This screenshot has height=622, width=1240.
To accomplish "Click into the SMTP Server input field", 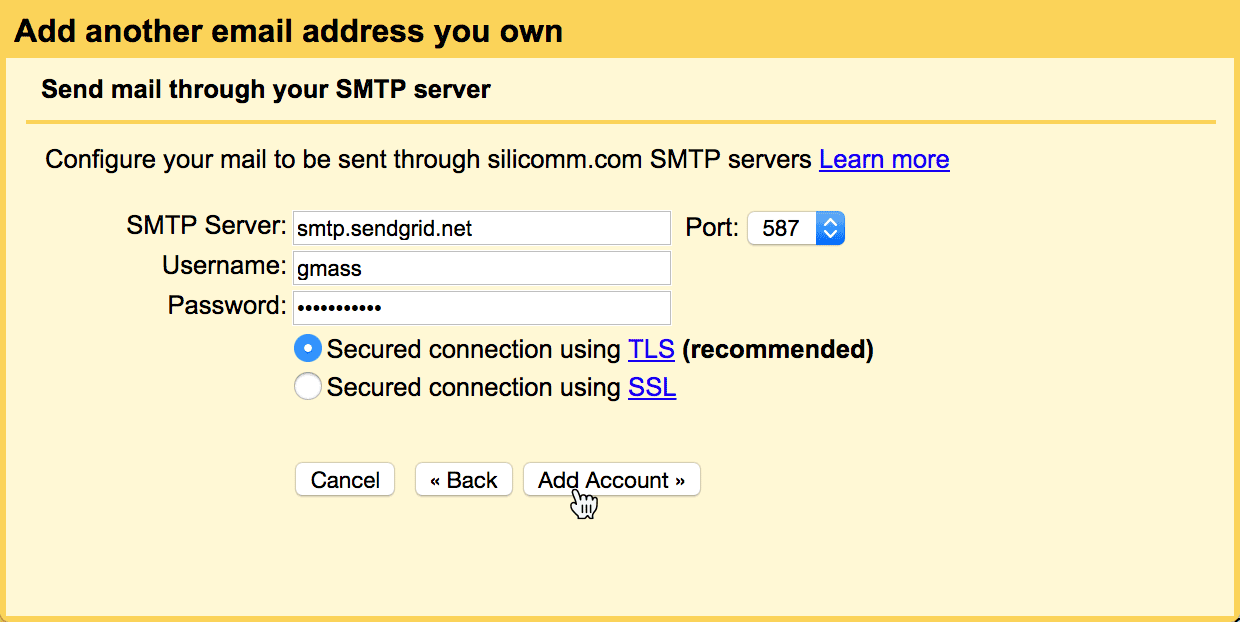I will pos(481,228).
